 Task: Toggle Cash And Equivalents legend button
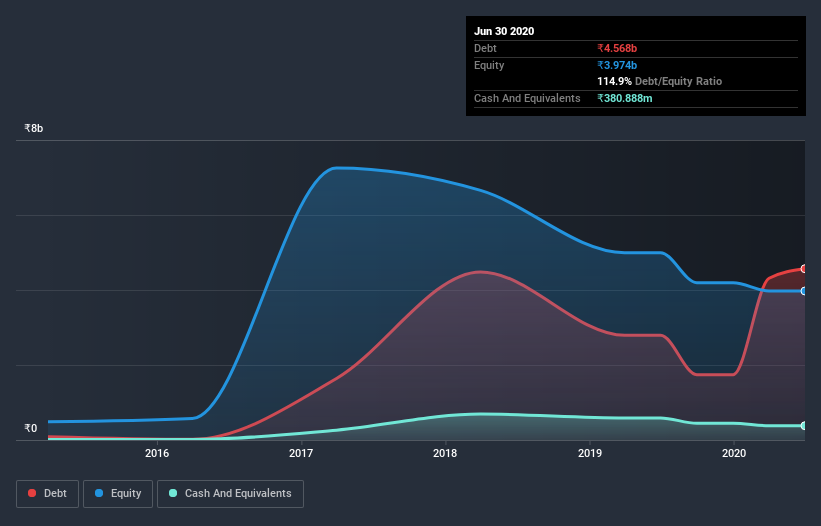[230, 494]
